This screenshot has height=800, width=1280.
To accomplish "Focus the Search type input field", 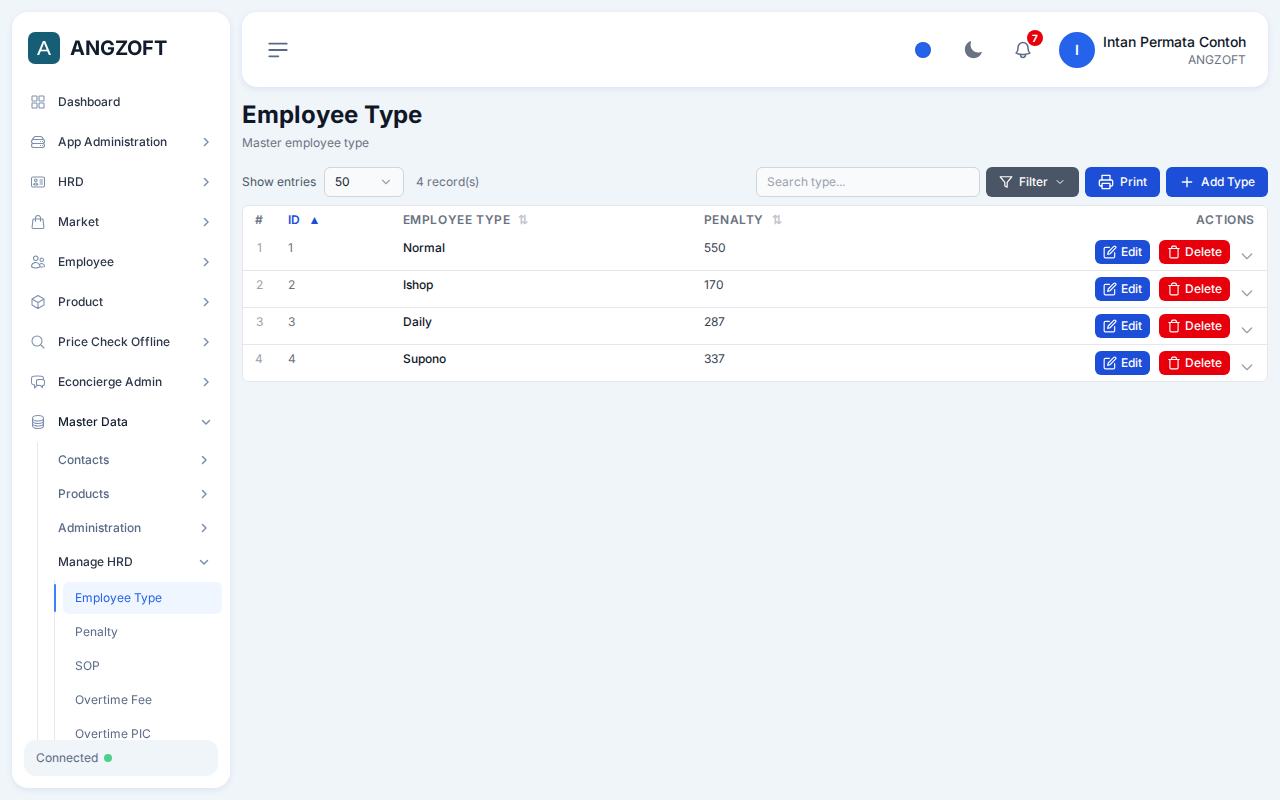I will pyautogui.click(x=868, y=182).
